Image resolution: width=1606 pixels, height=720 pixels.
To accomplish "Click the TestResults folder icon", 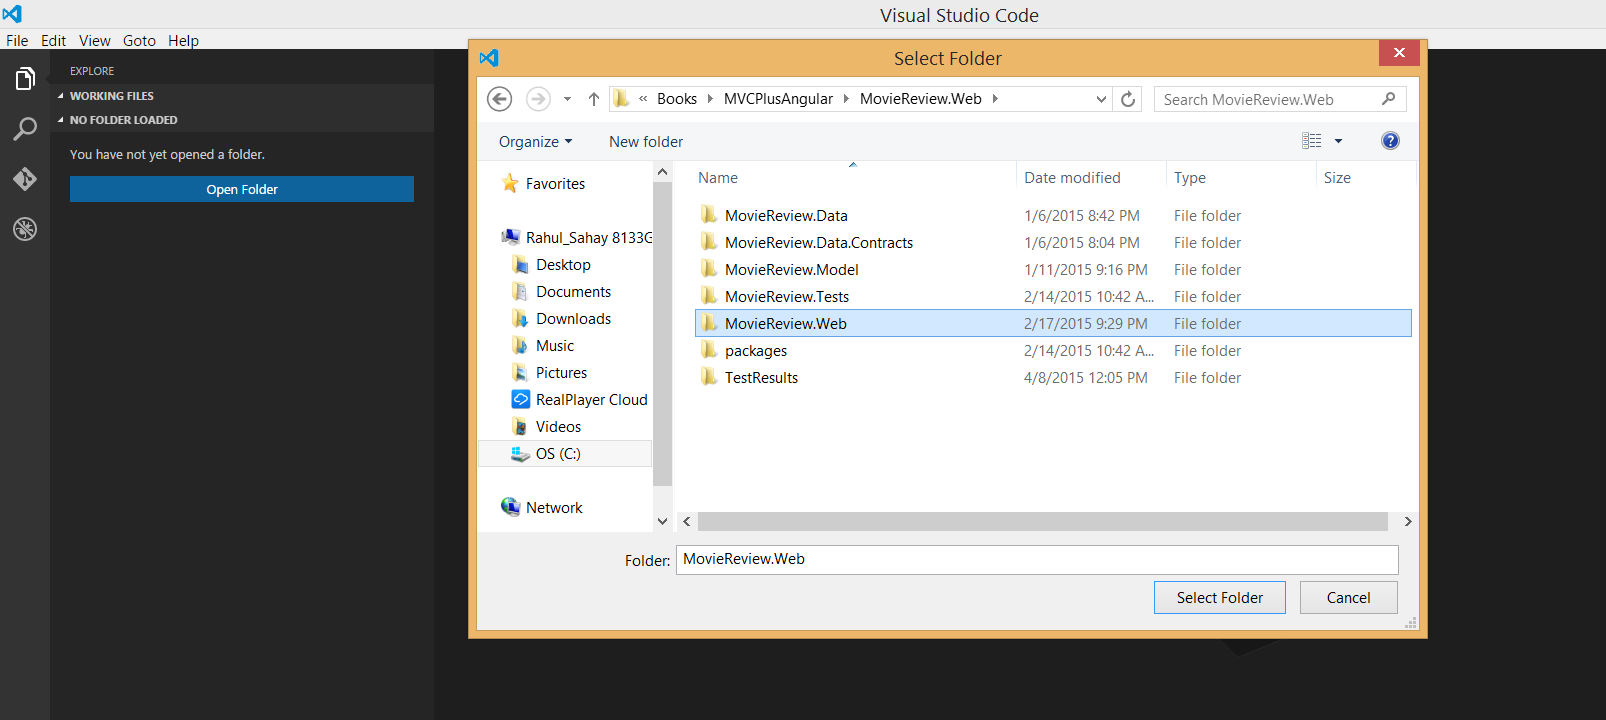I will (x=709, y=377).
